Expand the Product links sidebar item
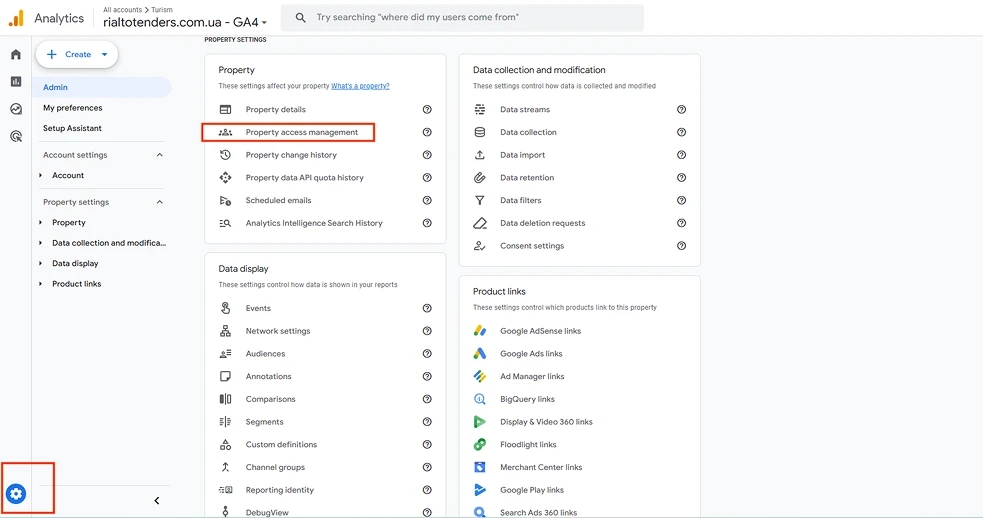The height and width of the screenshot is (518, 983). (x=41, y=284)
